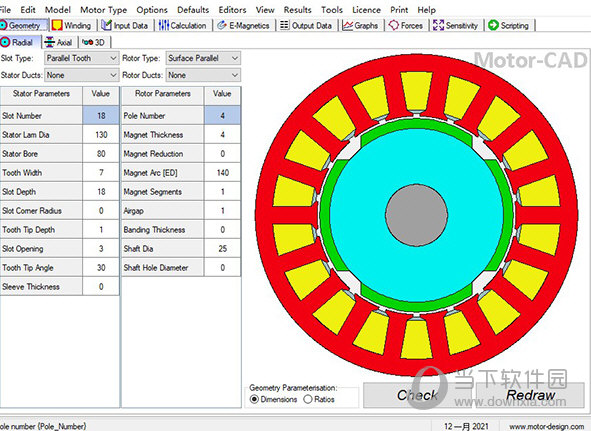Open the Tools menu
This screenshot has height=431, width=591.
tap(332, 10)
